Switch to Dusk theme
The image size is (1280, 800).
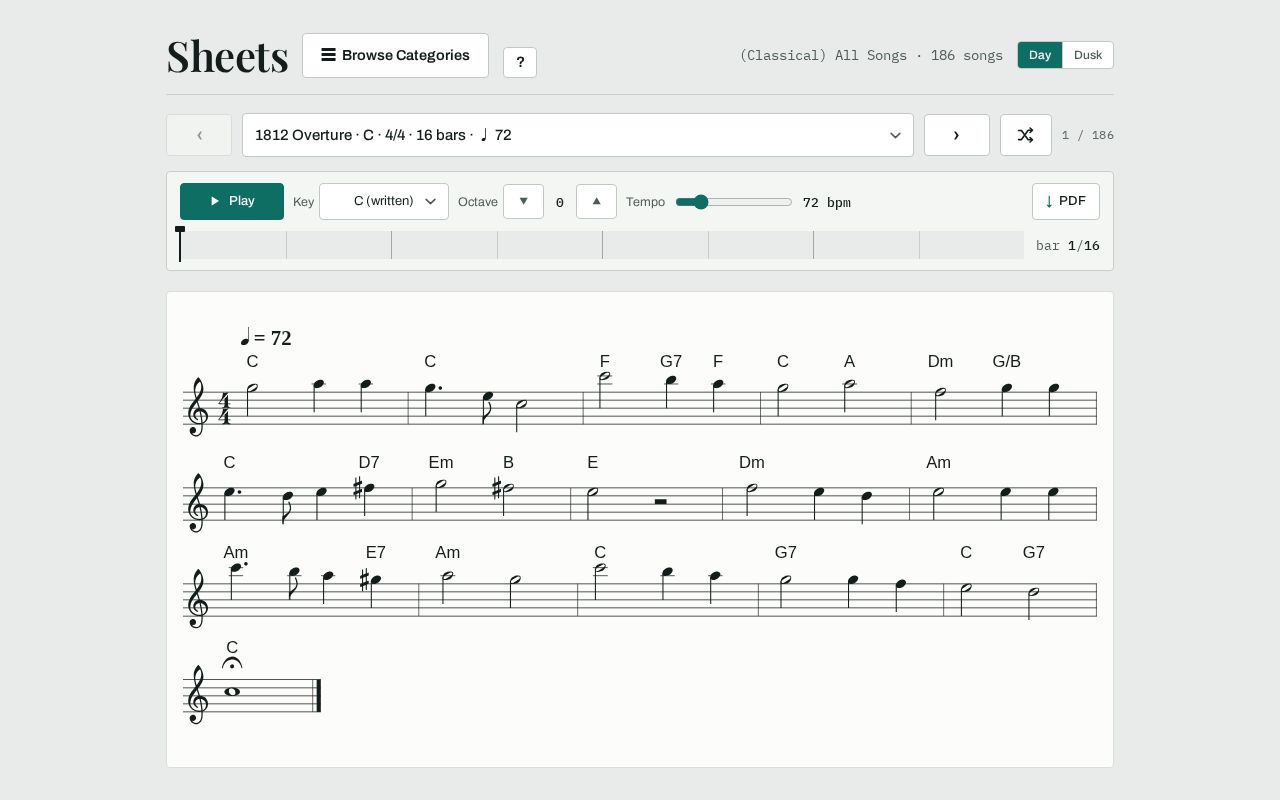click(x=1088, y=55)
